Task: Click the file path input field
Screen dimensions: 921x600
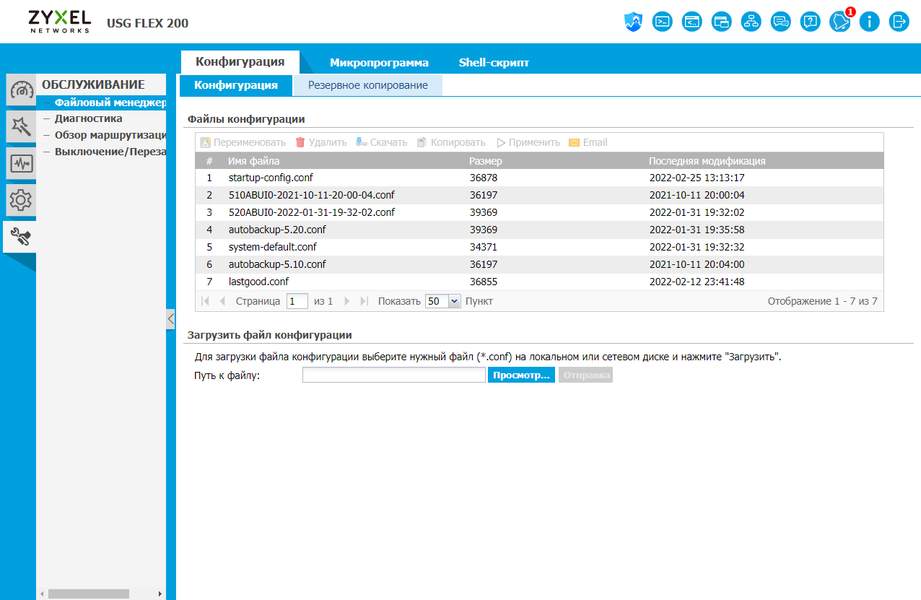Action: click(394, 375)
